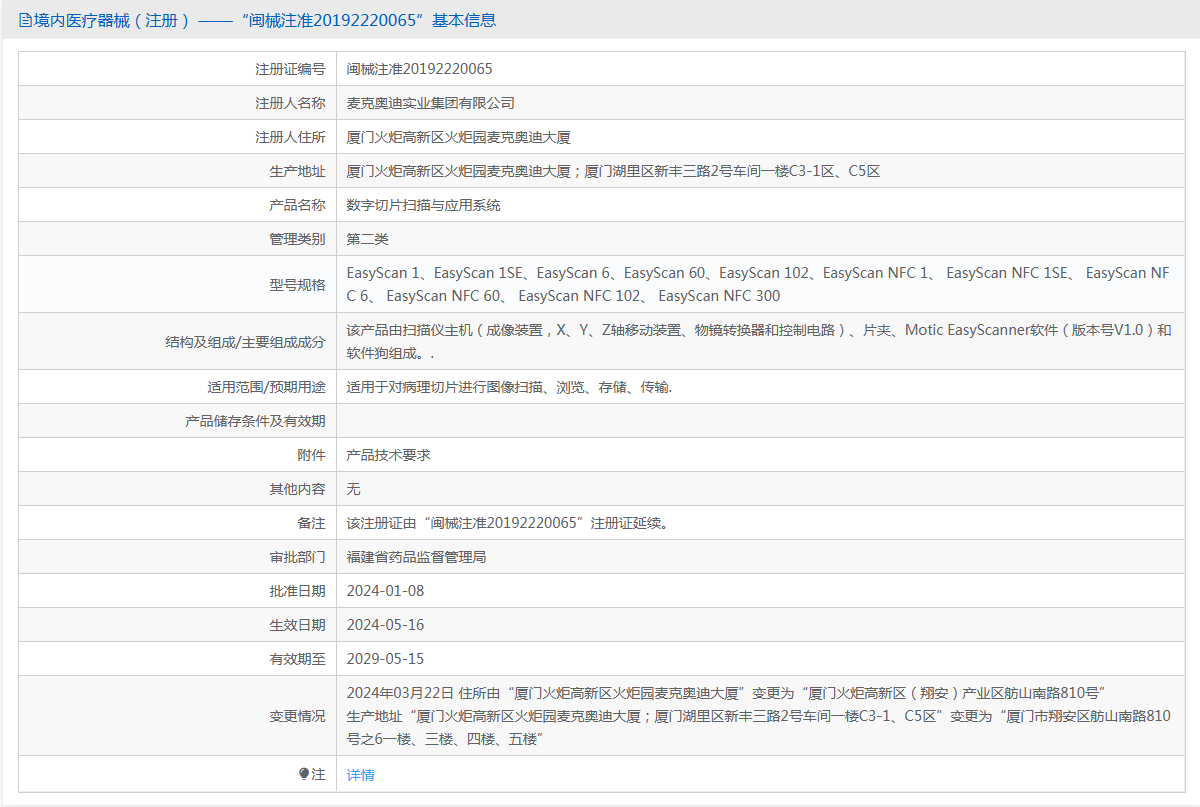Screen dimensions: 1200x807
Task: Click effective date 2024-05-16
Action: click(385, 625)
